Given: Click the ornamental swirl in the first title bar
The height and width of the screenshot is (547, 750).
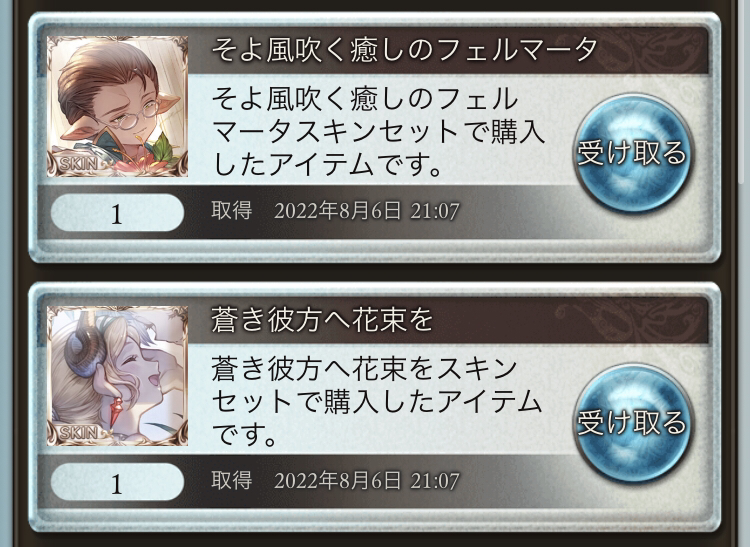Looking at the screenshot, I should [x=653, y=50].
